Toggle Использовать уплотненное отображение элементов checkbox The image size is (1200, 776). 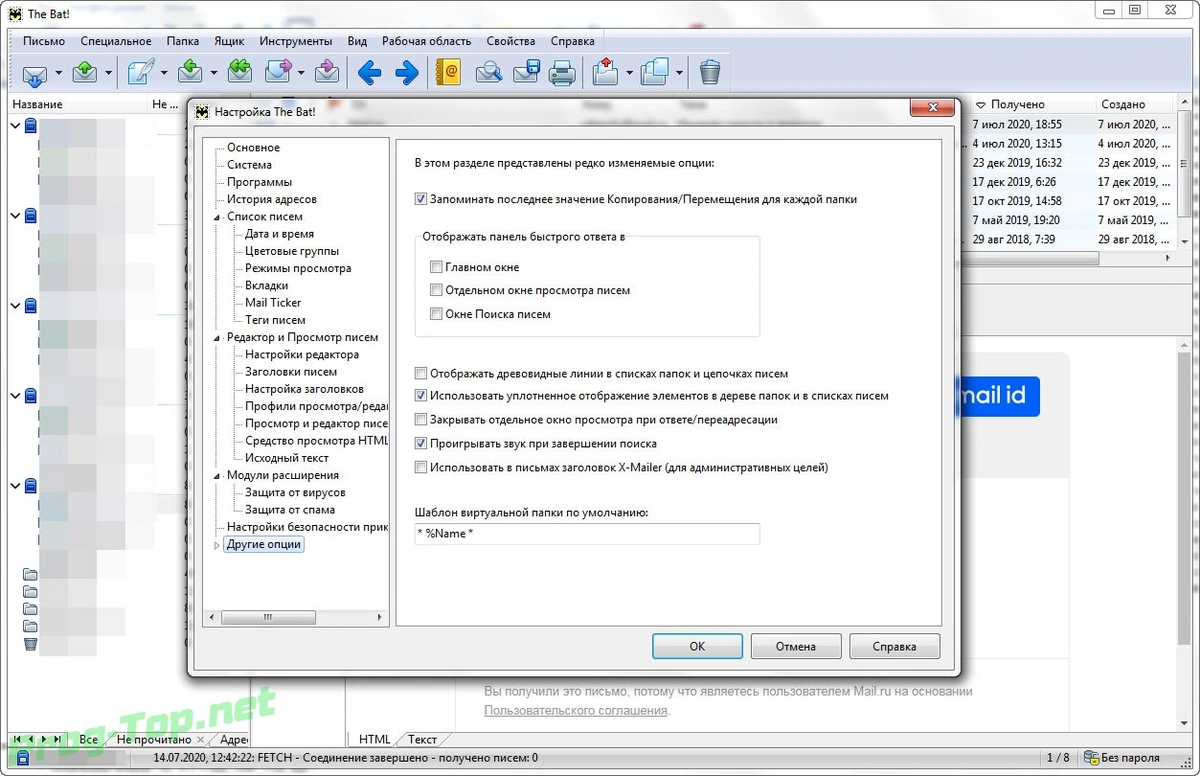tap(421, 396)
